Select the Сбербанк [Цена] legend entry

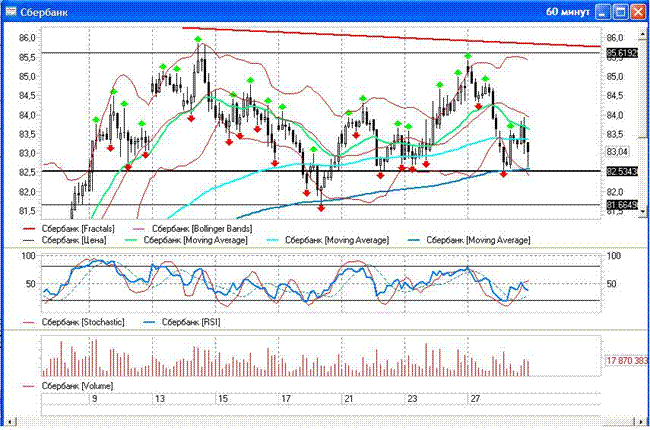tap(65, 240)
